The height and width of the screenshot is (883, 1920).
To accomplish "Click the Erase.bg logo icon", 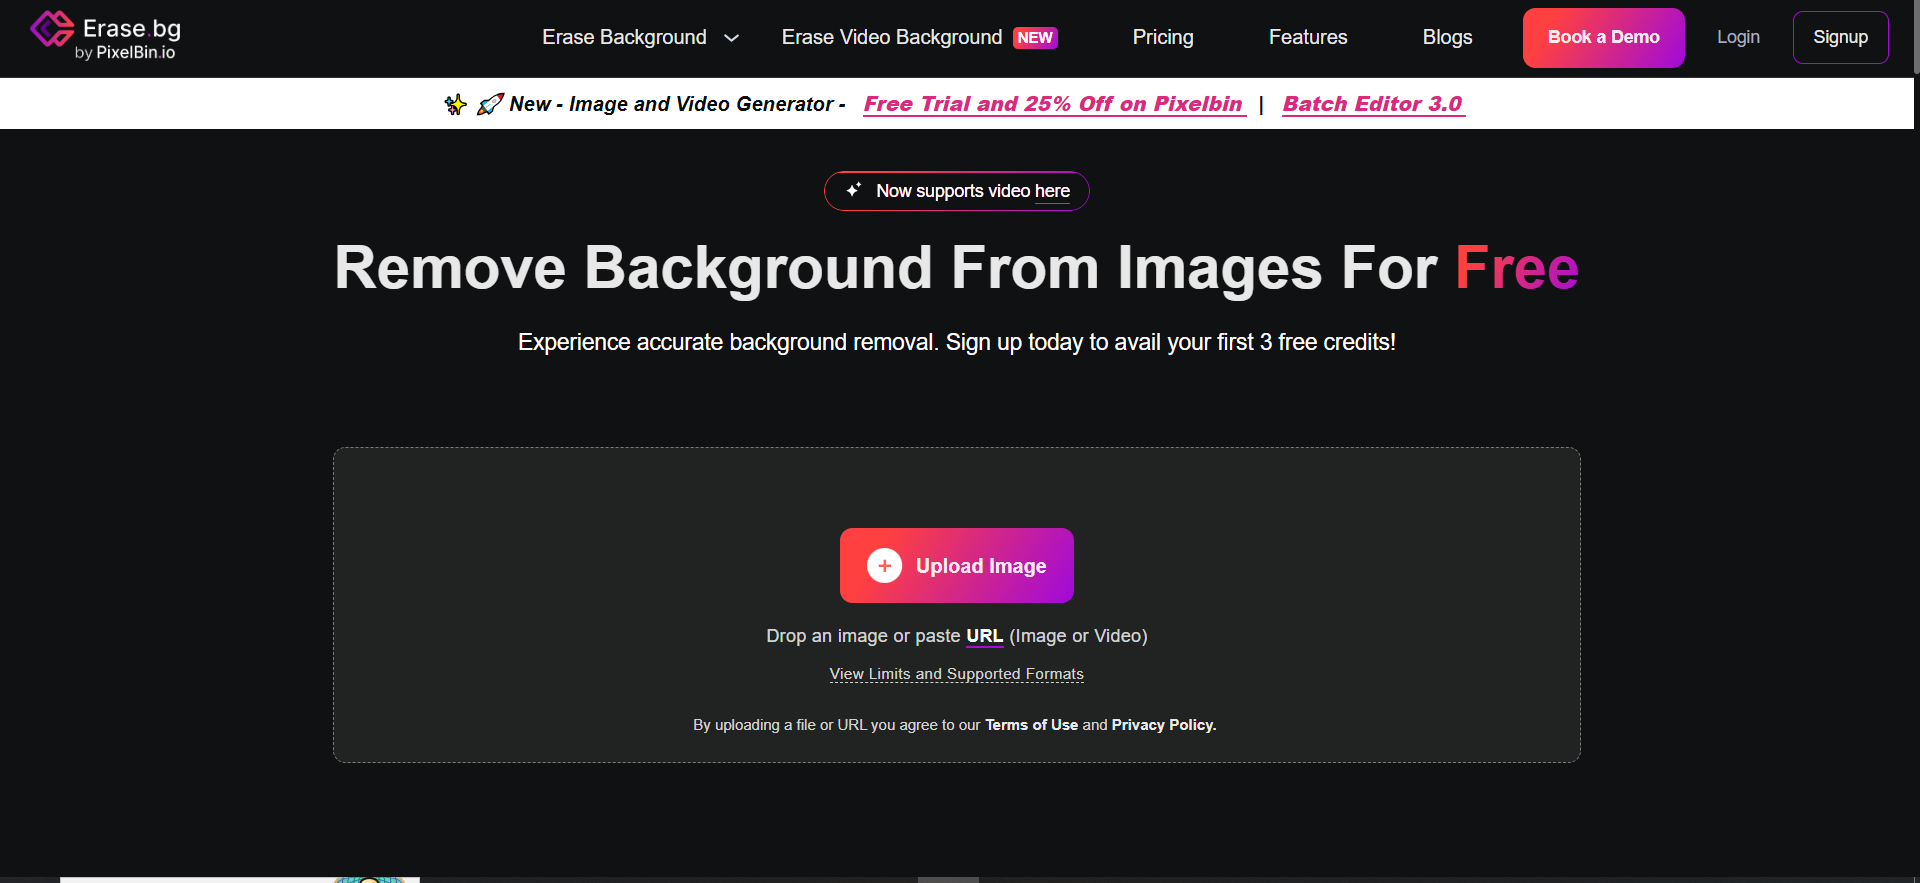I will [52, 29].
